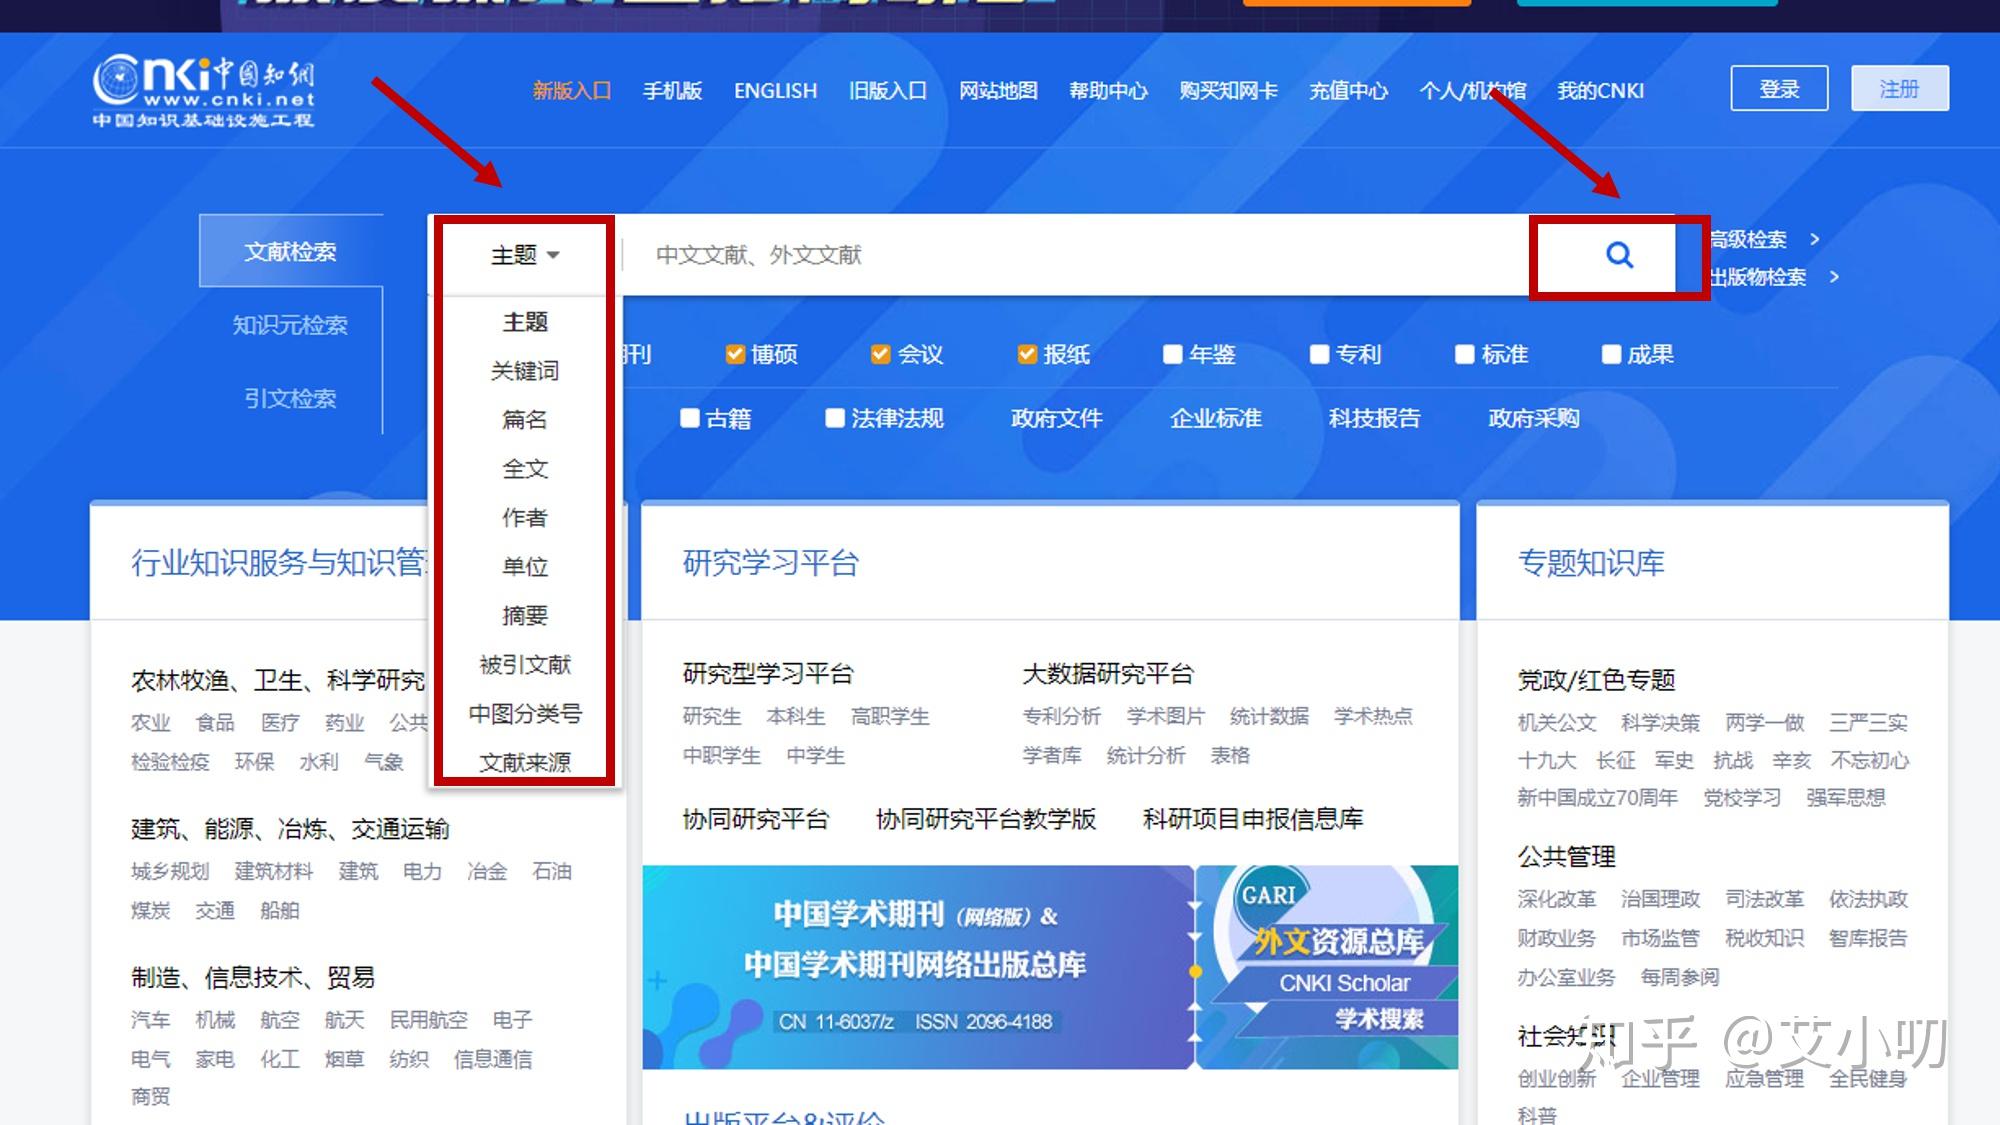
Task: Click the 中国学术期刊网络出版总库 banner
Action: coord(917,967)
